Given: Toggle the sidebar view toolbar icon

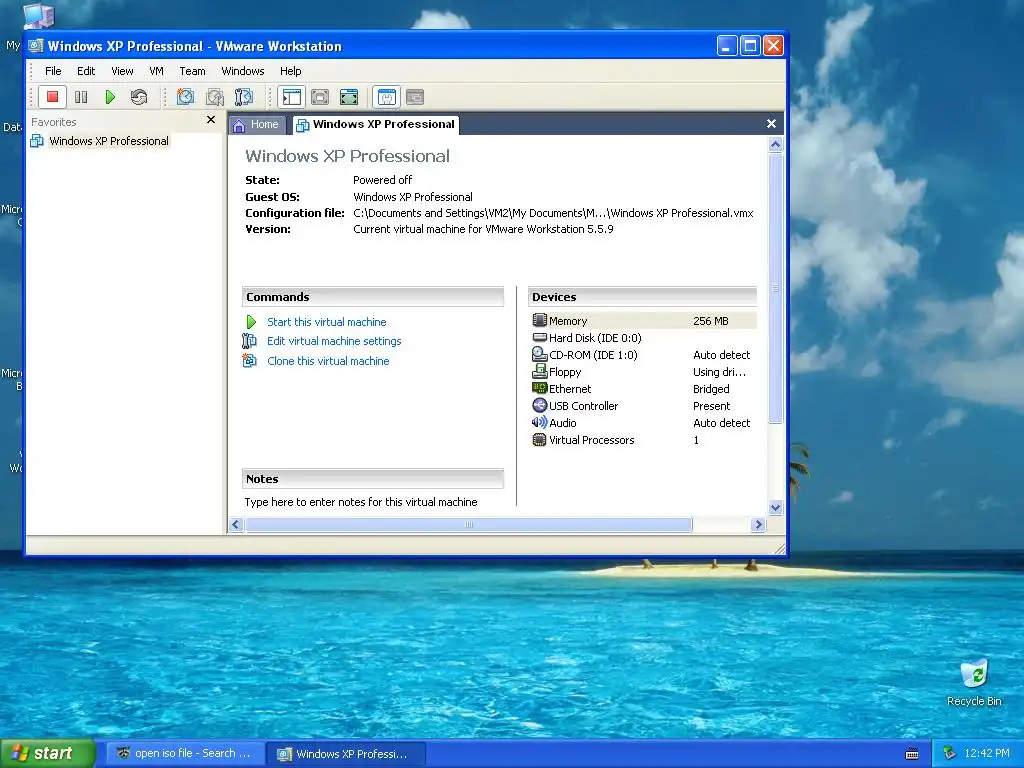Looking at the screenshot, I should (x=291, y=97).
